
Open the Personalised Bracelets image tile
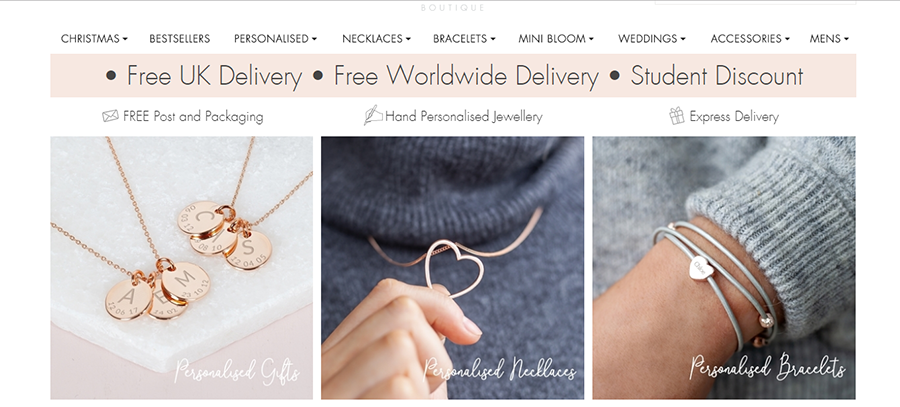coord(724,268)
